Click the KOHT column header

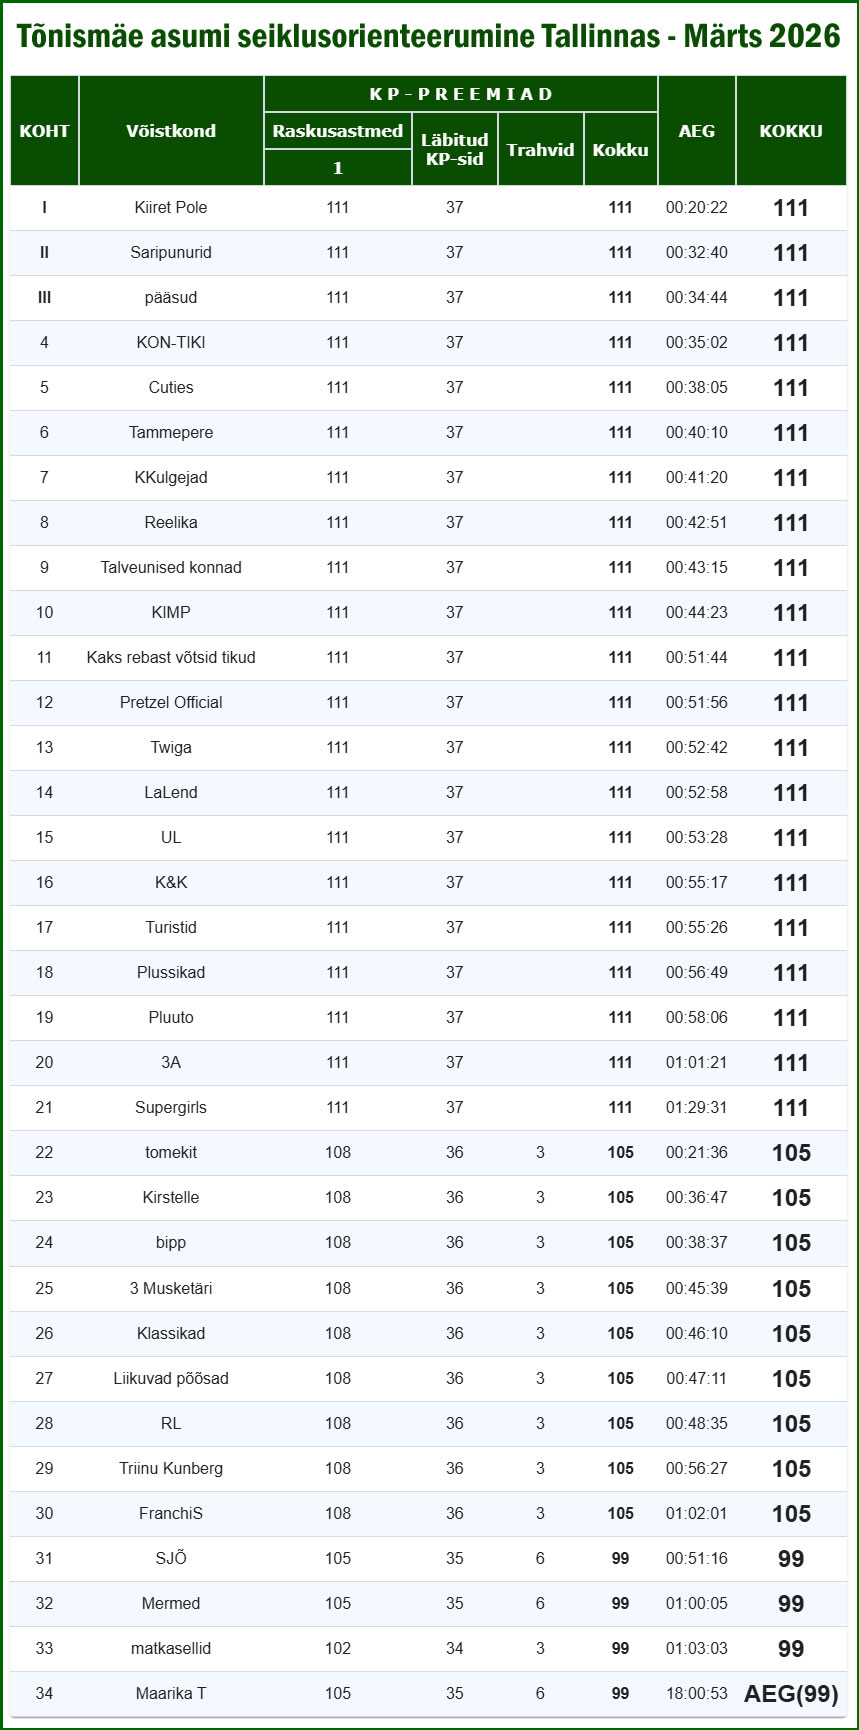44,131
